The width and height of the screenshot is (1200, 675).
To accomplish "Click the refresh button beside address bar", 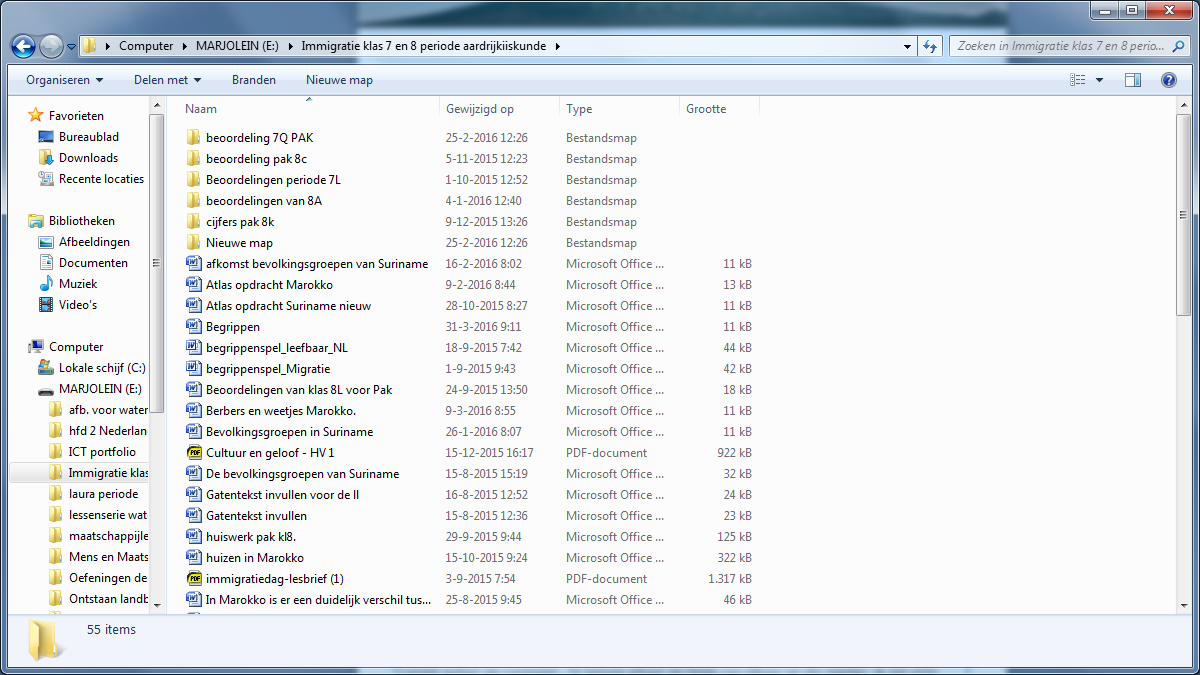I will click(x=930, y=46).
